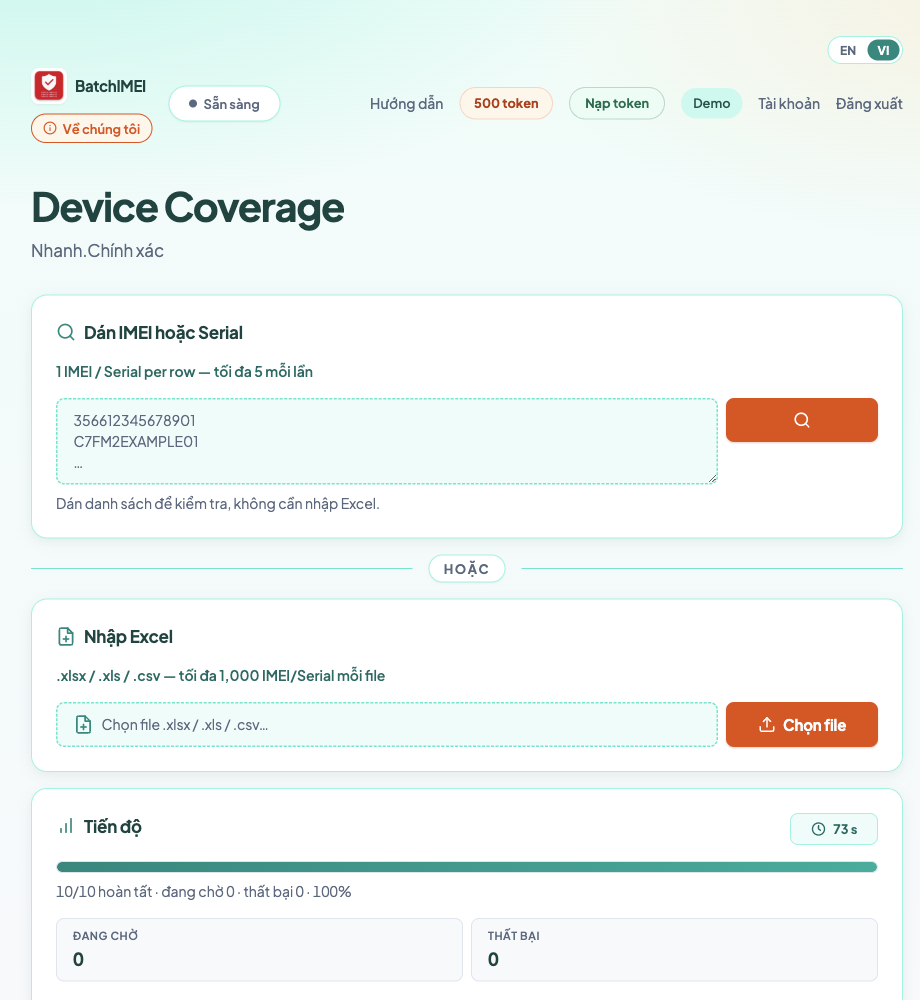Click the upload arrow icon on Chọn file button

767,724
